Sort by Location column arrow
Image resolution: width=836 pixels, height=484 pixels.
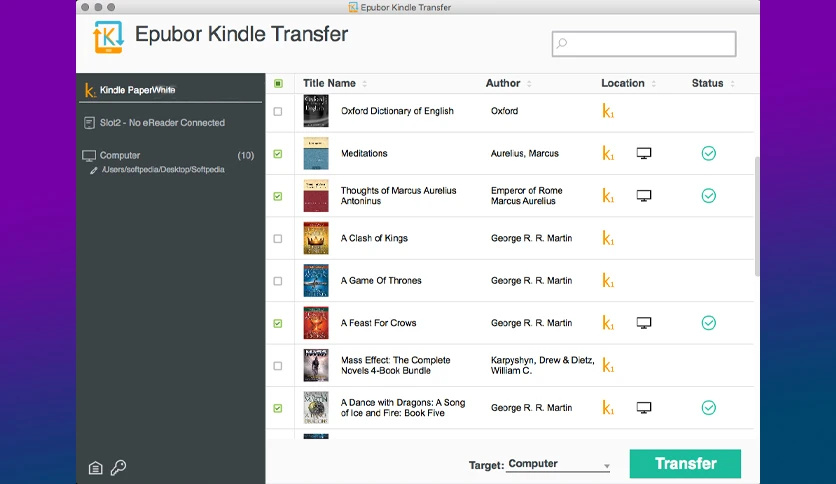[x=654, y=84]
